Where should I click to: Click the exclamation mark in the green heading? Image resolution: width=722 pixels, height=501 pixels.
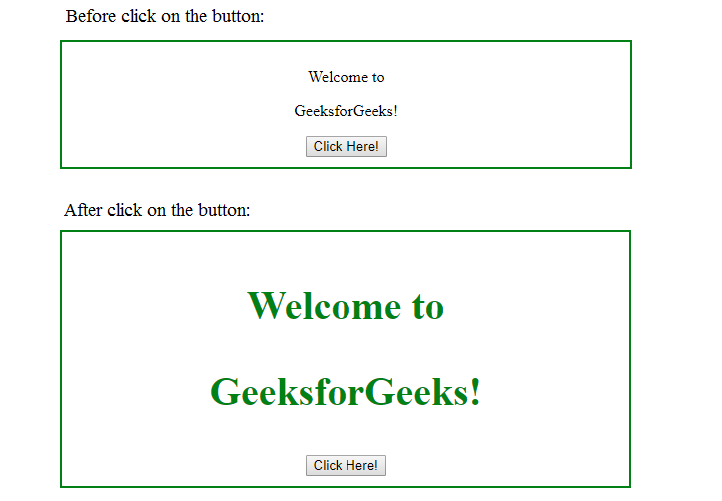pos(475,391)
